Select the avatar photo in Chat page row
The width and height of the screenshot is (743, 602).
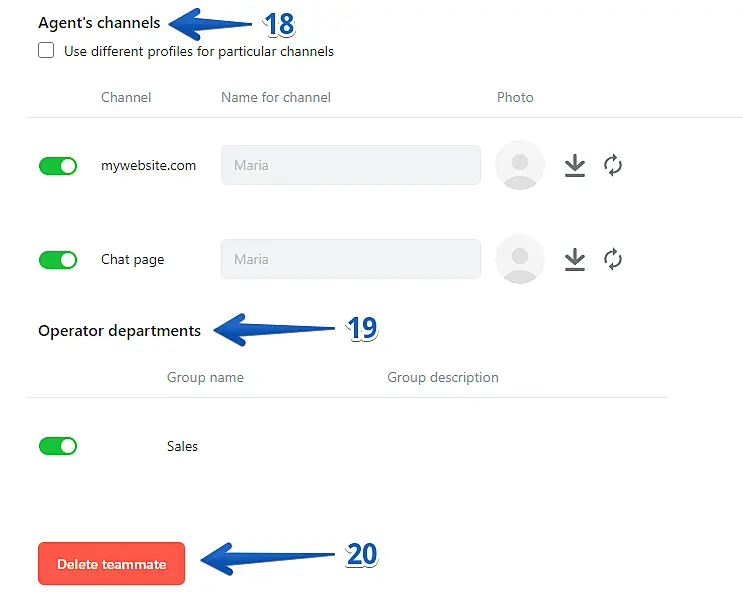(x=520, y=260)
